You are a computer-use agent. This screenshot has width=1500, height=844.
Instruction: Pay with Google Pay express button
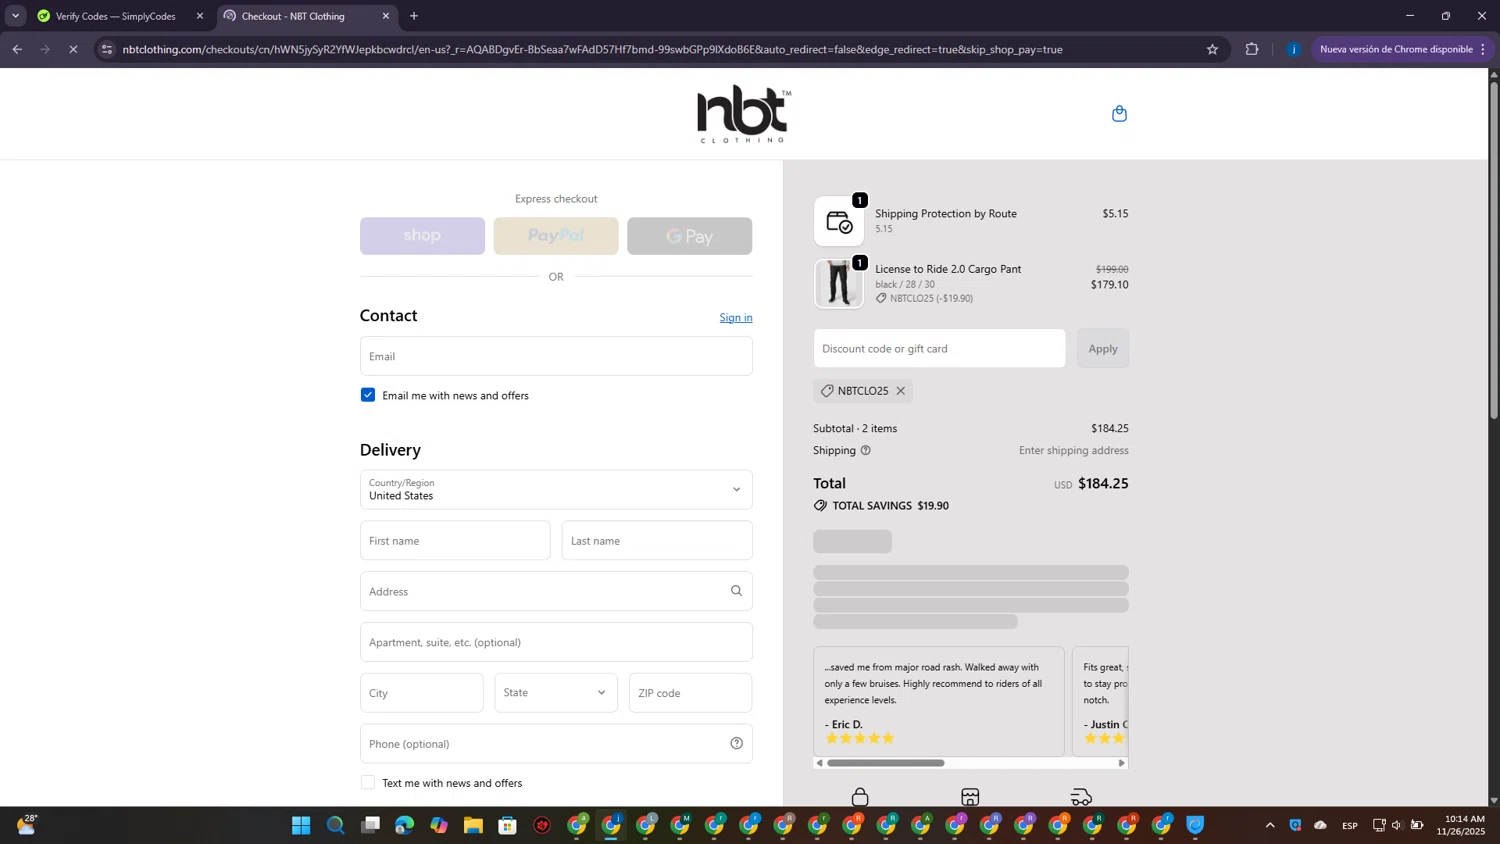click(x=690, y=236)
